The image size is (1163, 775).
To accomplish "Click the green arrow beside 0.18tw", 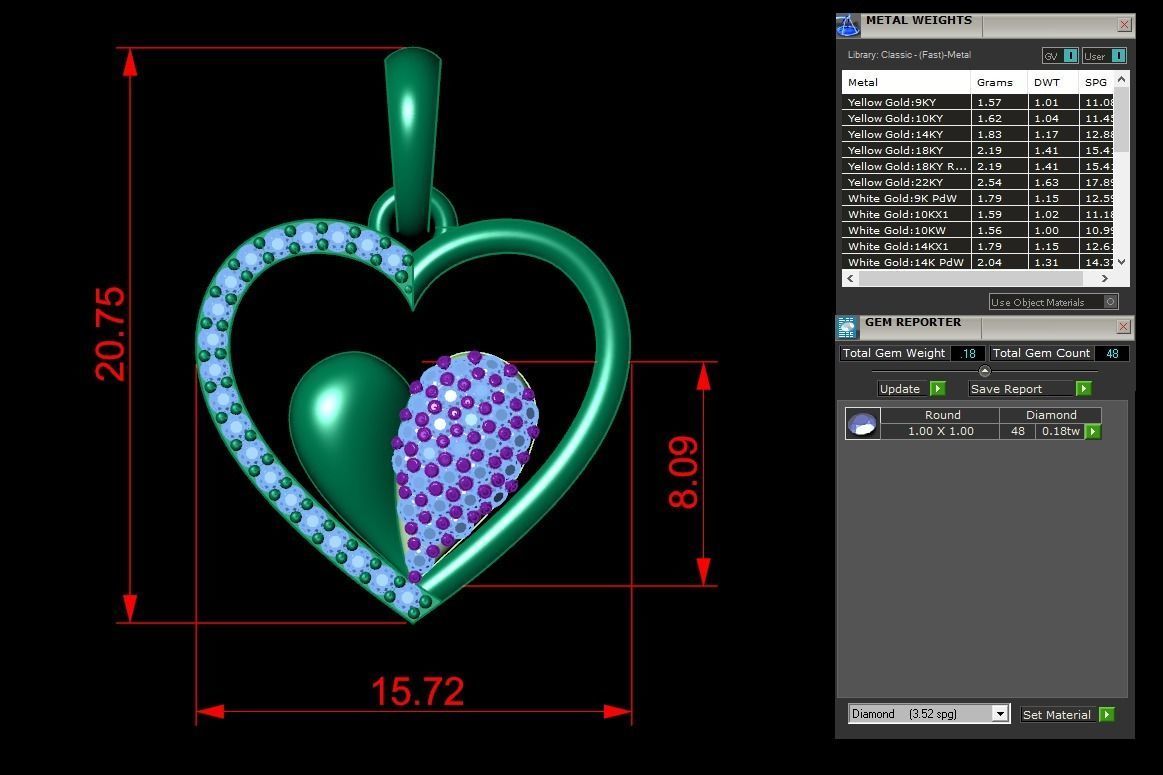I will 1093,431.
